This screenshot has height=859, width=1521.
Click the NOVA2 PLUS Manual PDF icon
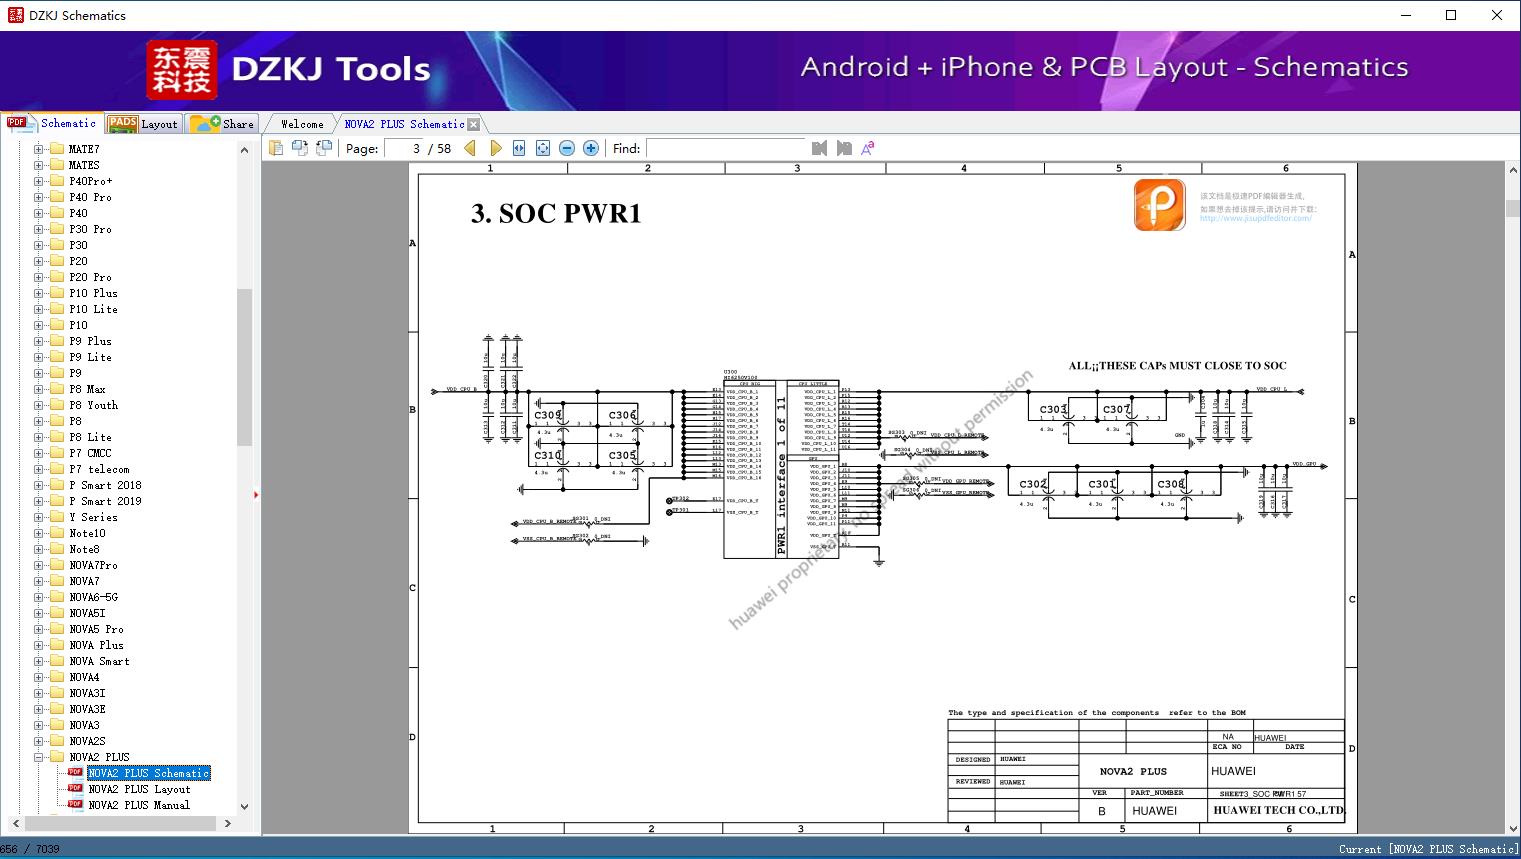coord(76,804)
